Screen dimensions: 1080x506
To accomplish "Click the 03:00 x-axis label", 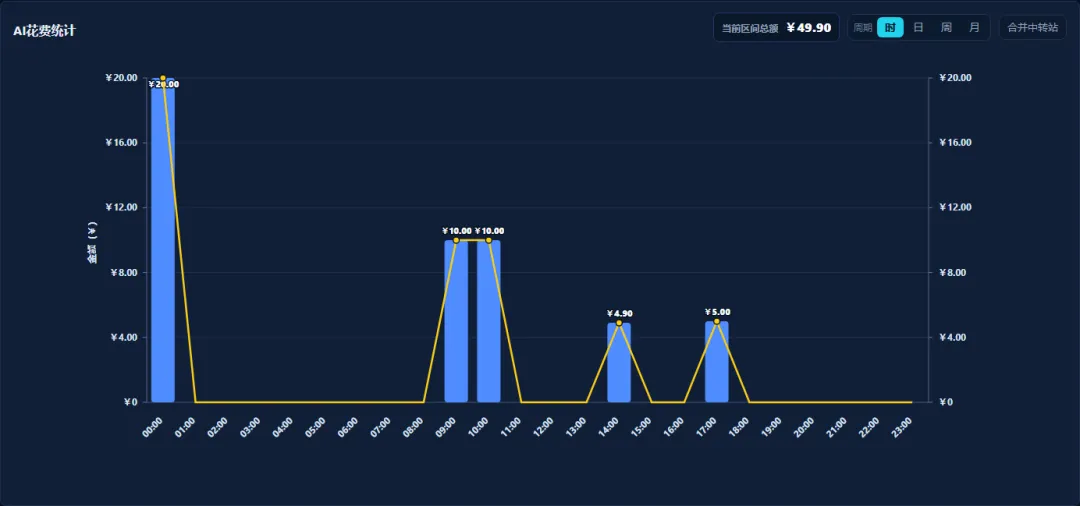I will [x=250, y=427].
